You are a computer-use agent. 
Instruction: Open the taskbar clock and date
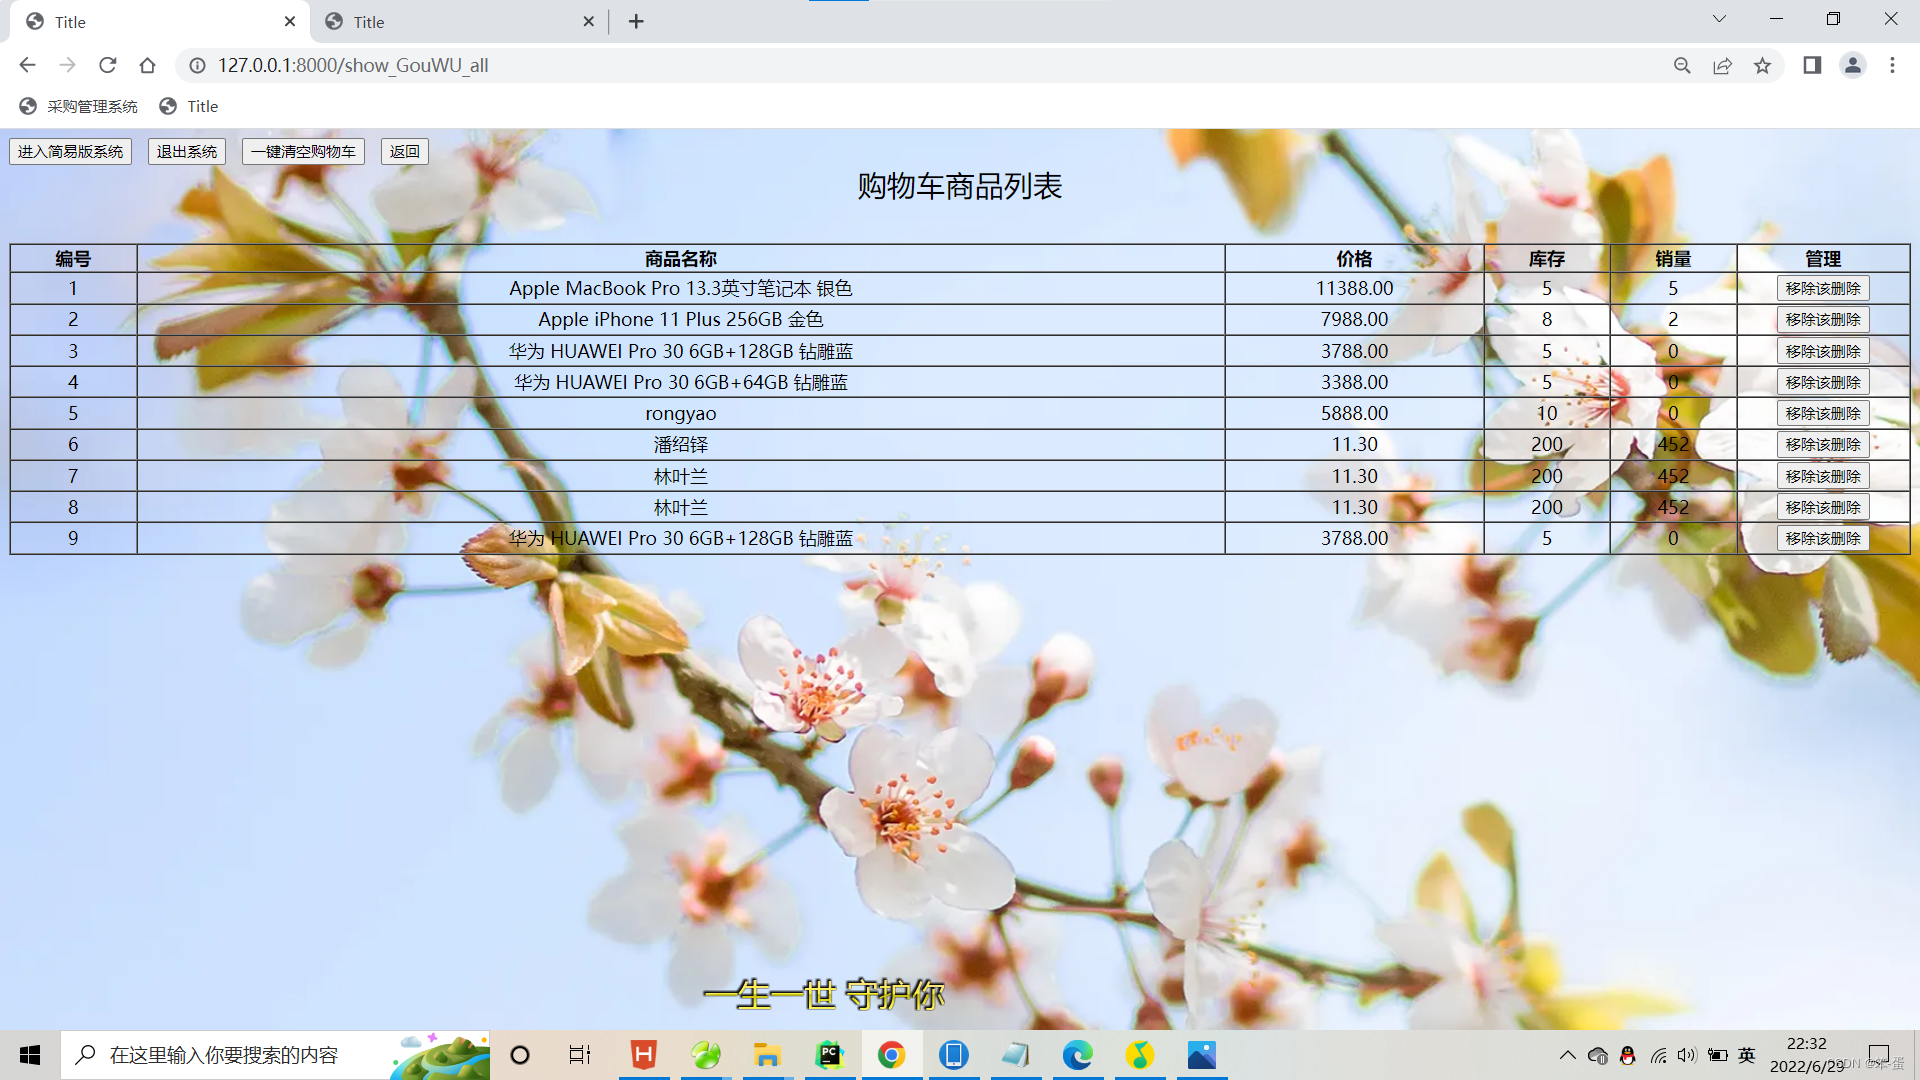tap(1806, 1055)
